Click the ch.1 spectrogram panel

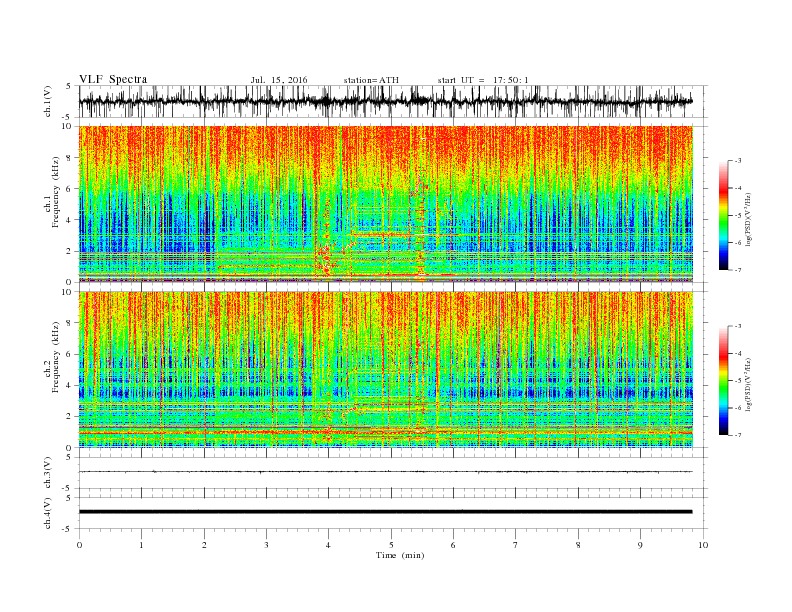pyautogui.click(x=386, y=204)
